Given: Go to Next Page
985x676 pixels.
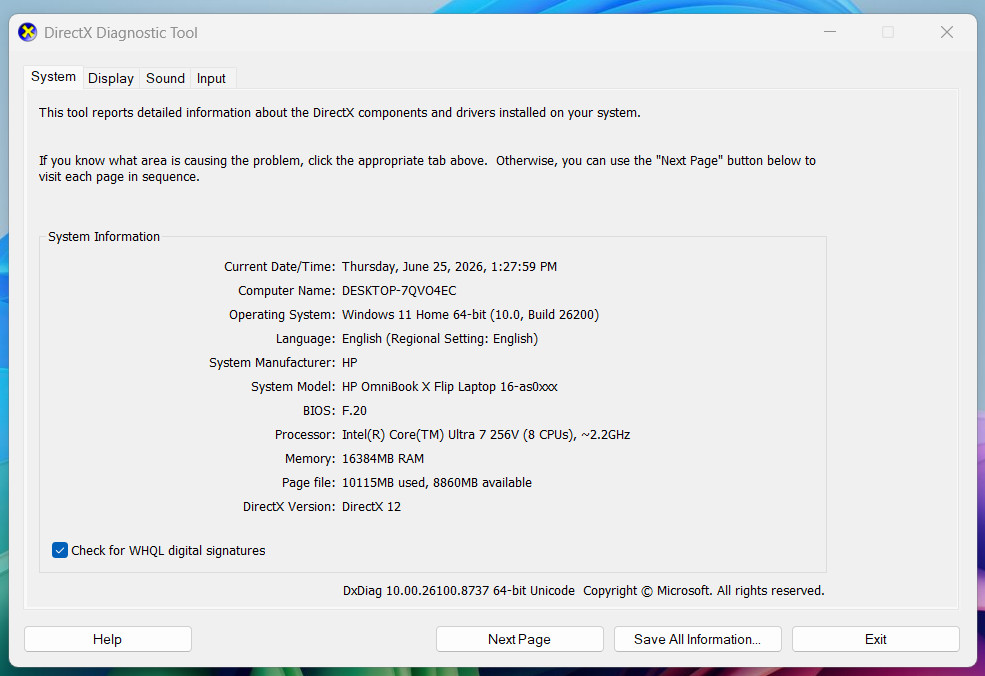Looking at the screenshot, I should pyautogui.click(x=520, y=639).
